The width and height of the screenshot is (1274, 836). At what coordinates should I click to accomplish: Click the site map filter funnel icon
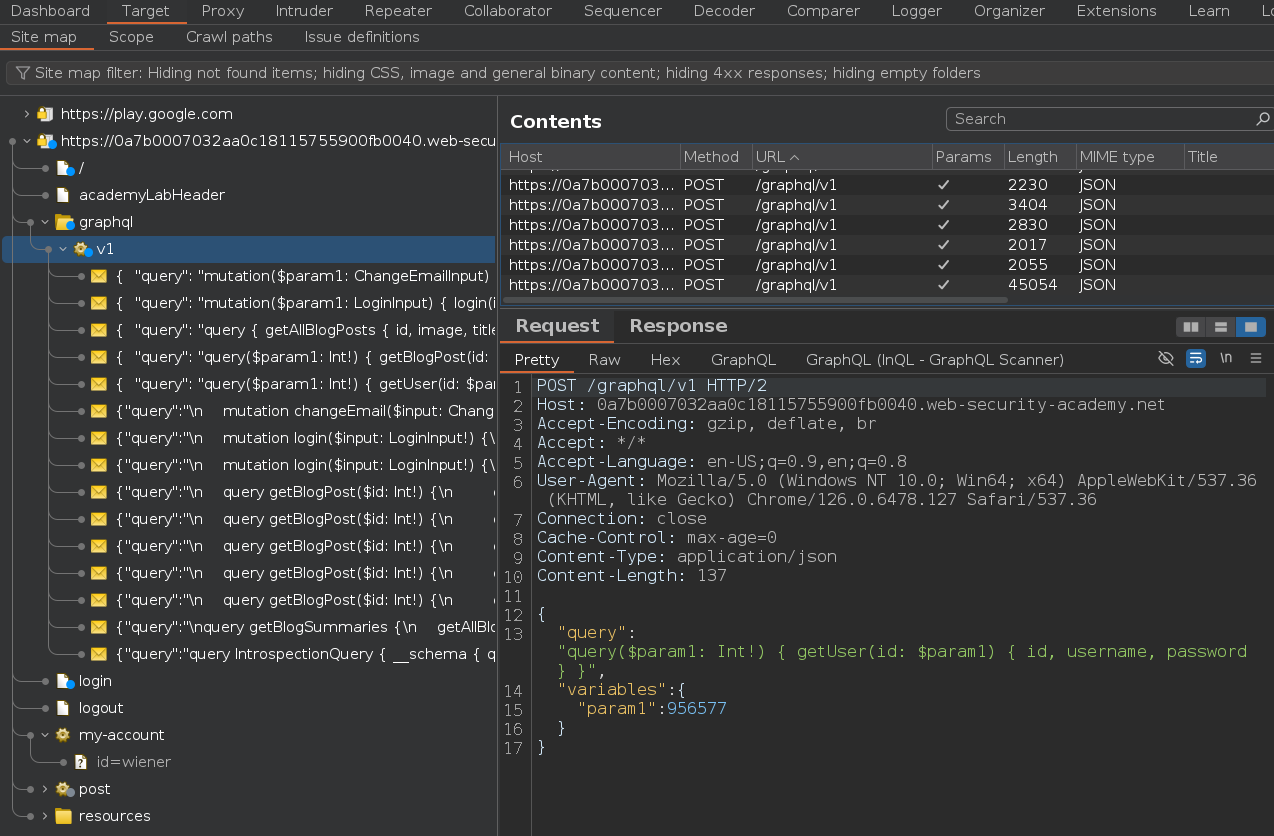pos(22,73)
